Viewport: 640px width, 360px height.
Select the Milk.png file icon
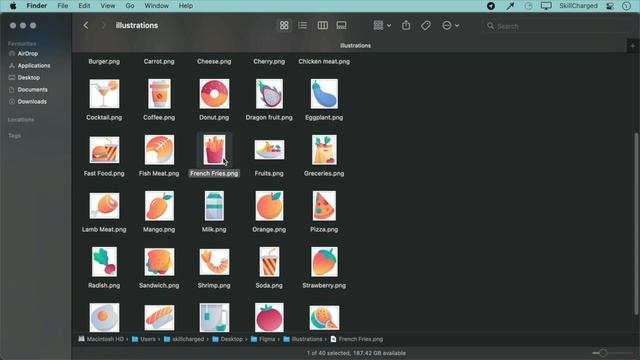[214, 206]
